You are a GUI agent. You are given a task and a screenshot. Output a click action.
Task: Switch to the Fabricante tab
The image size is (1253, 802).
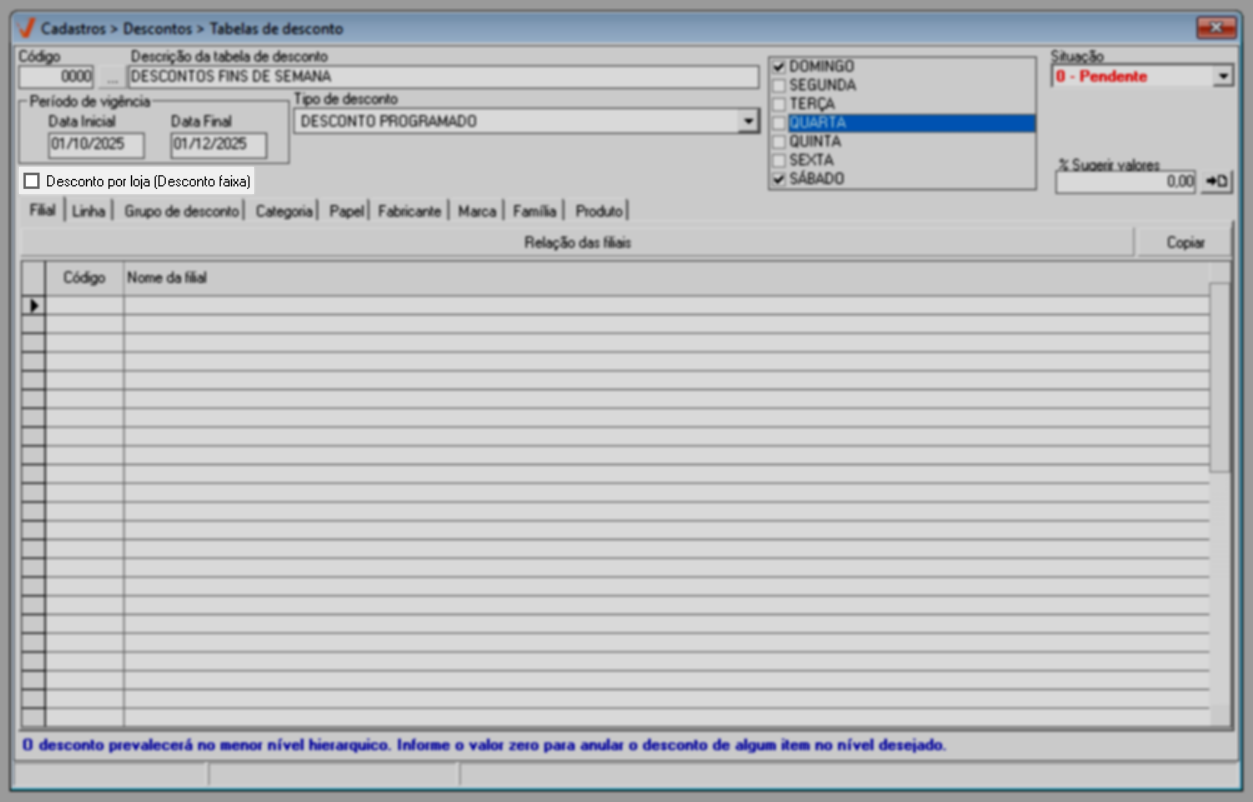[x=409, y=211]
